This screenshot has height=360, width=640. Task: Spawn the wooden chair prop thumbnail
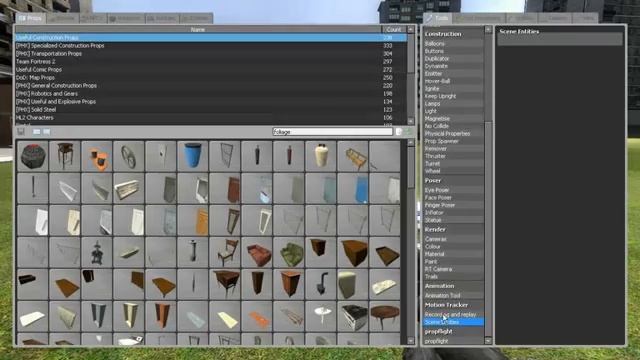225,253
